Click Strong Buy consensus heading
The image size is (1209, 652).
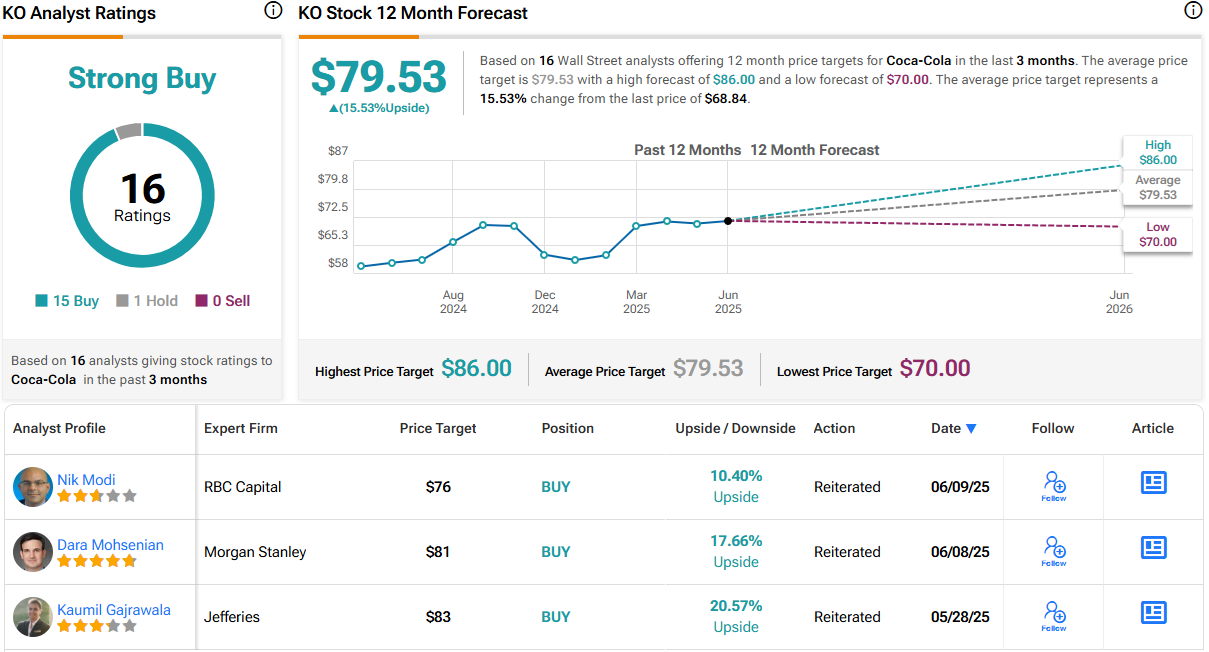[142, 79]
